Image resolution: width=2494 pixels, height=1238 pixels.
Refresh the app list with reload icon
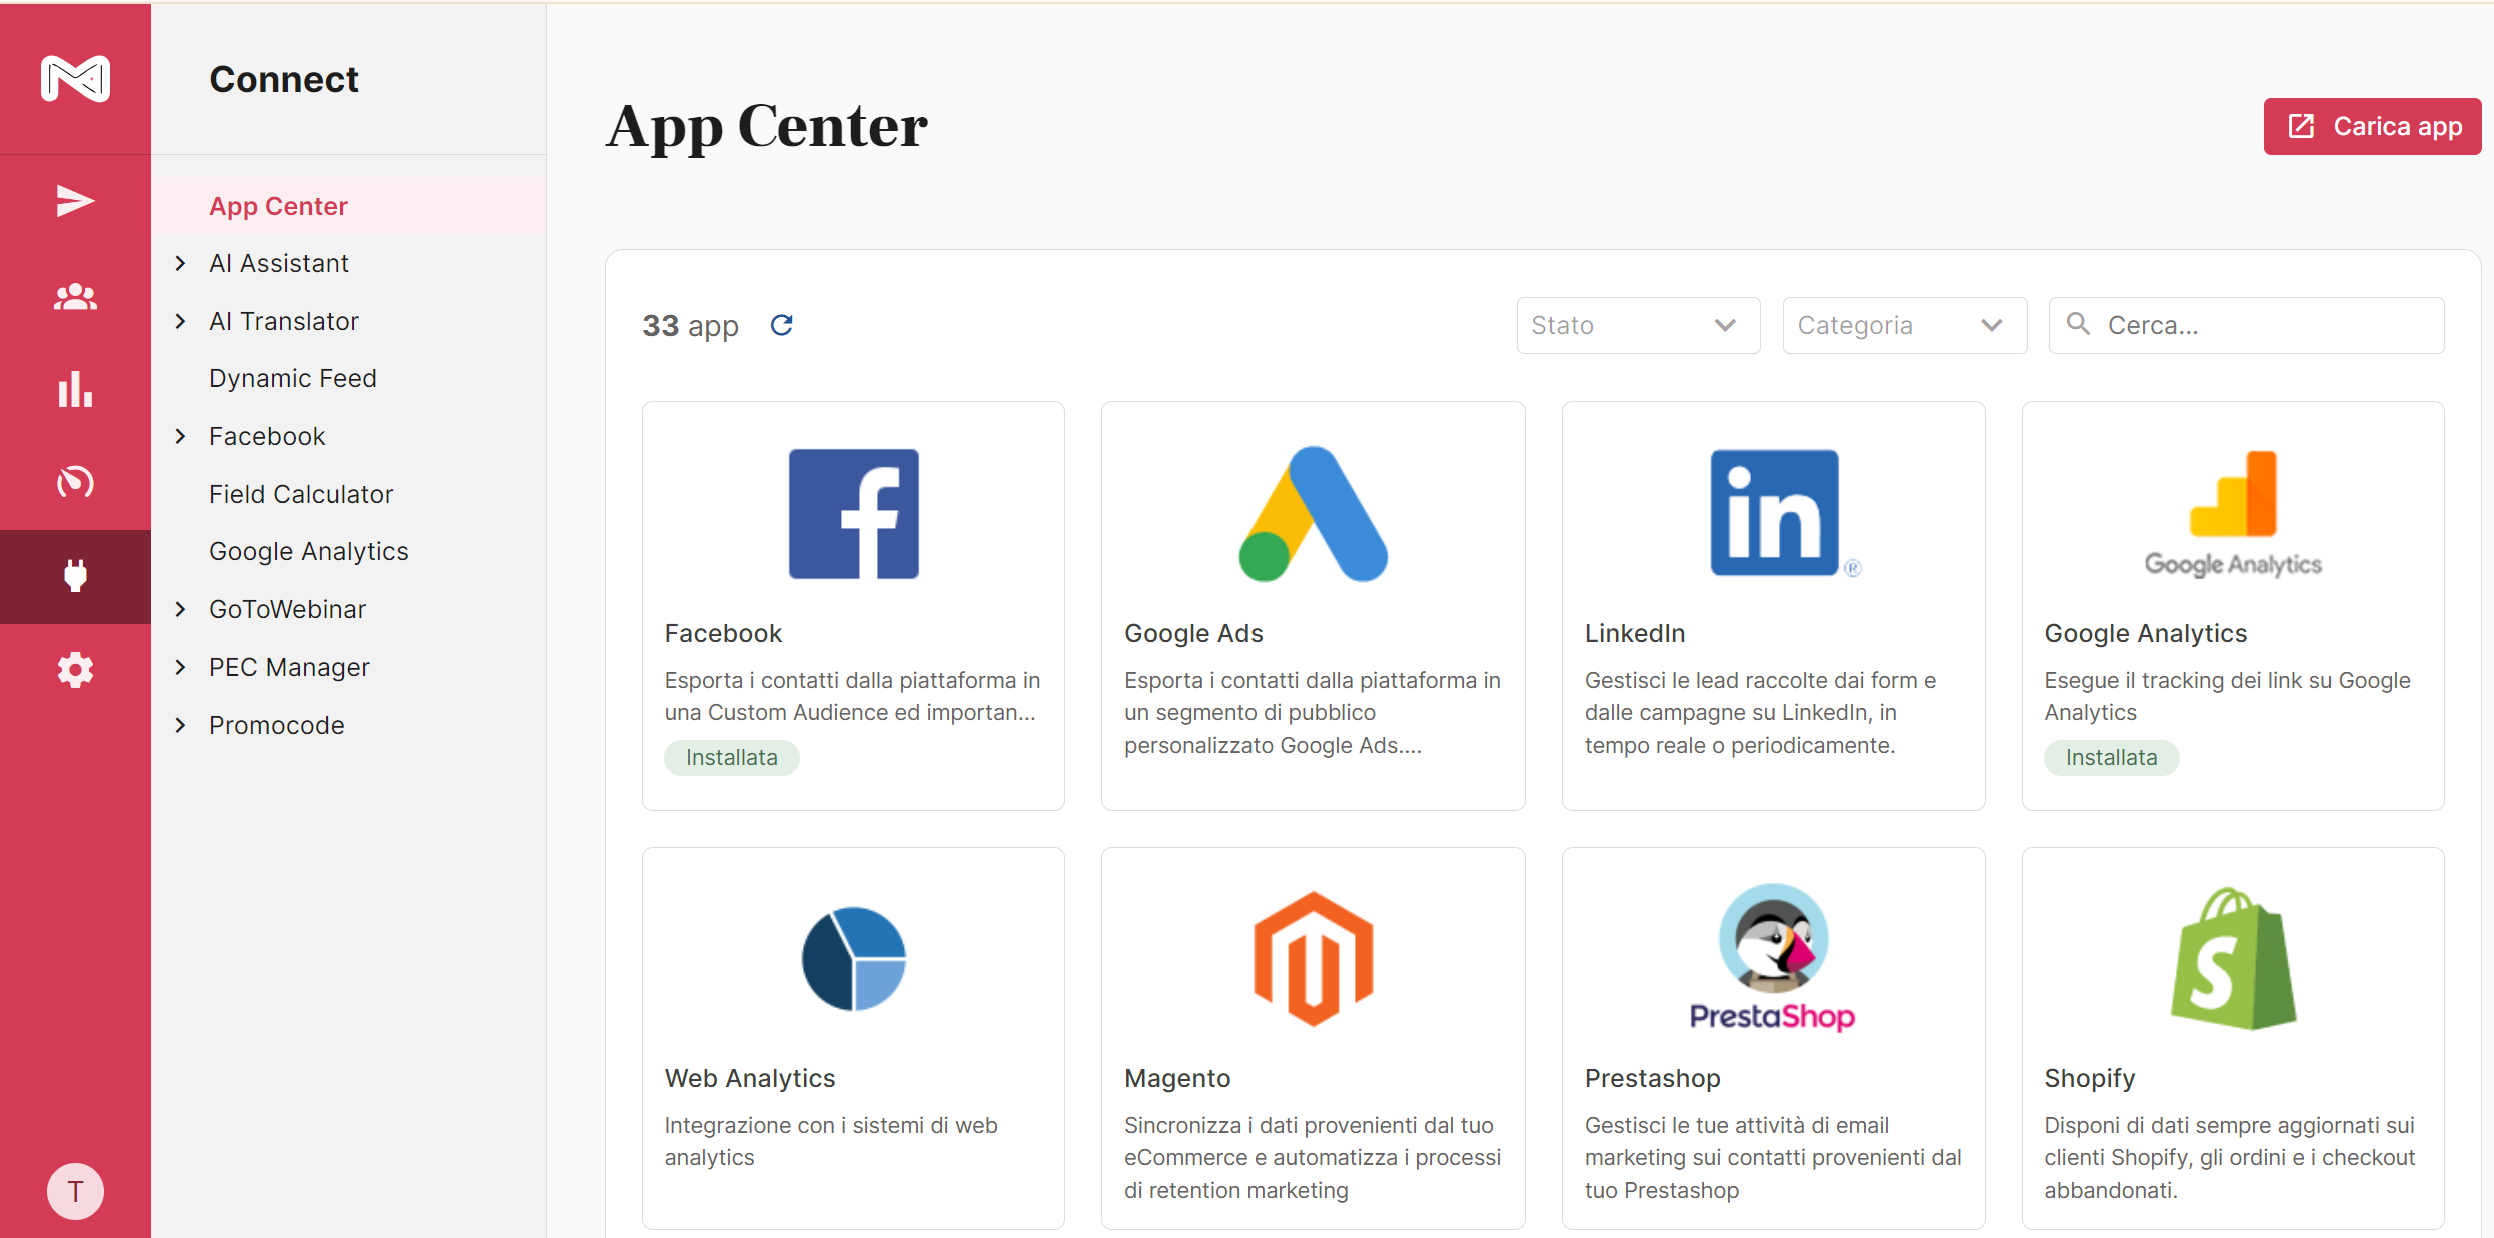click(782, 325)
